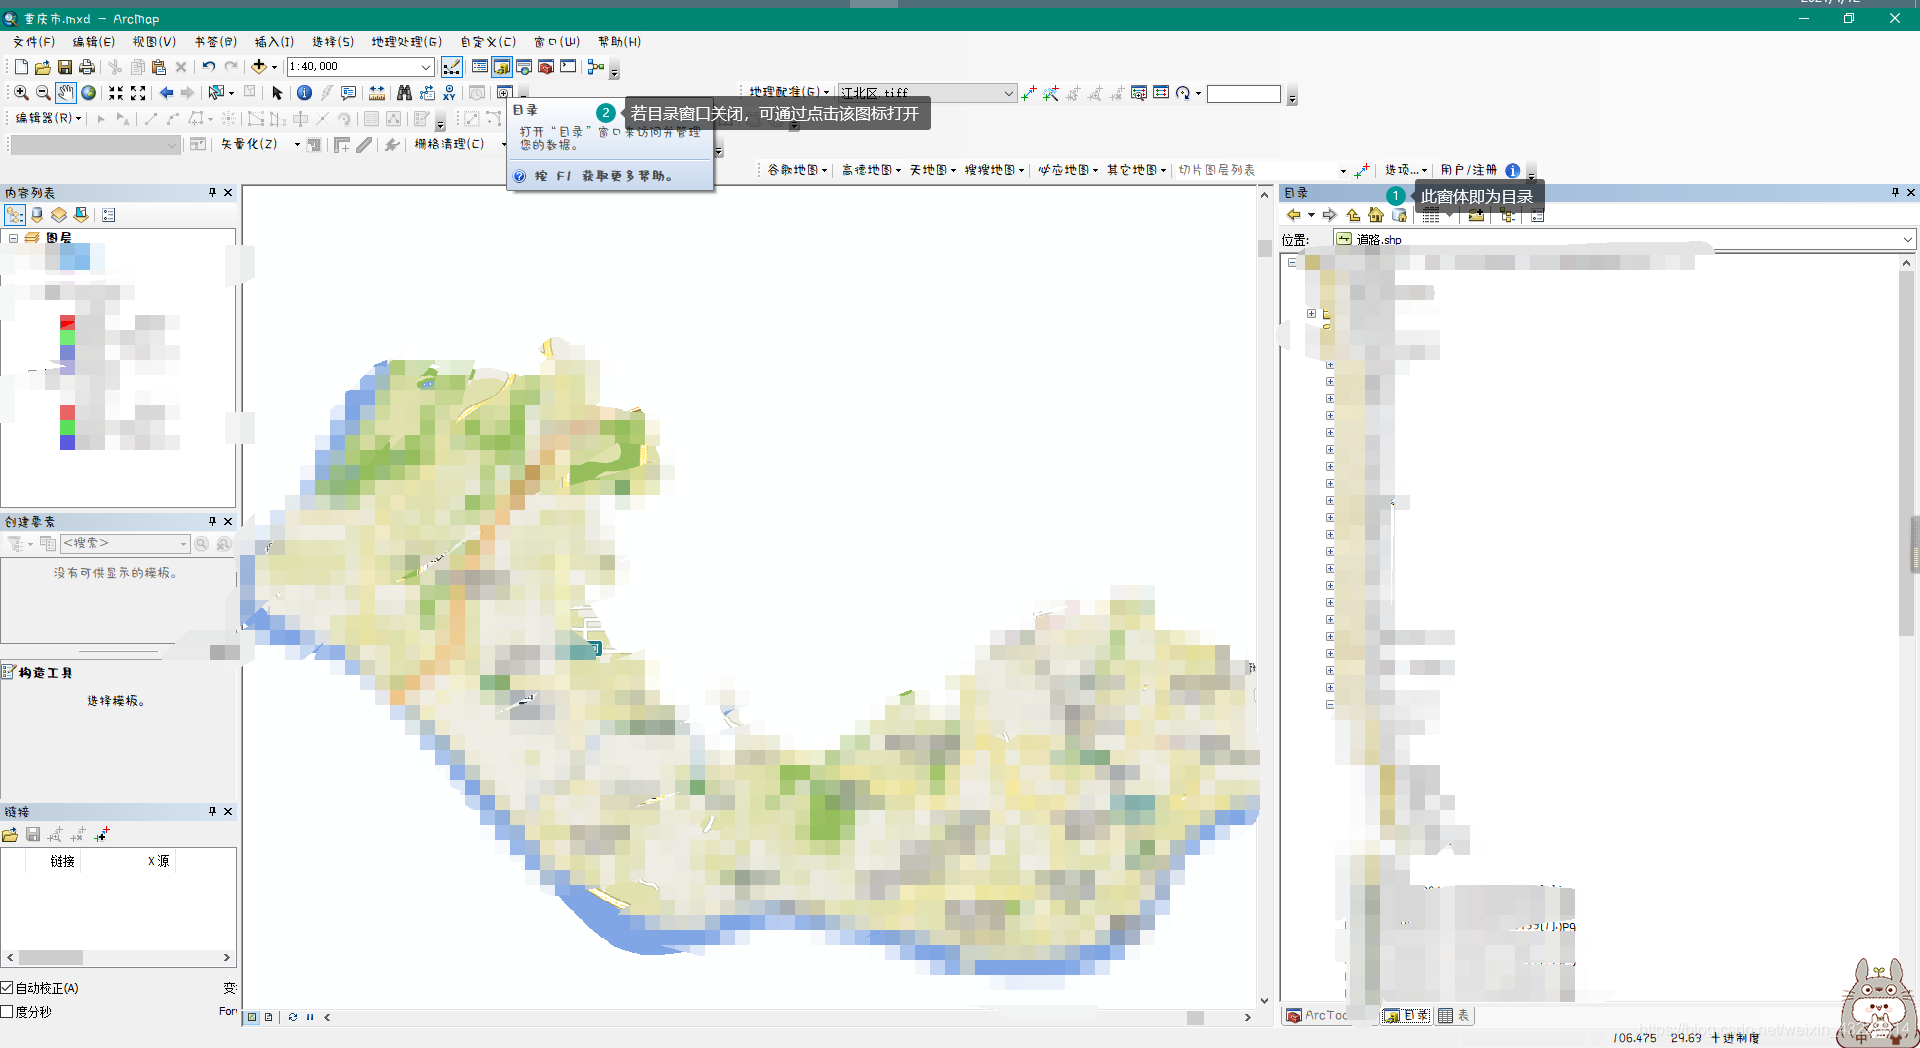Select the Measure ruler tool

click(377, 93)
